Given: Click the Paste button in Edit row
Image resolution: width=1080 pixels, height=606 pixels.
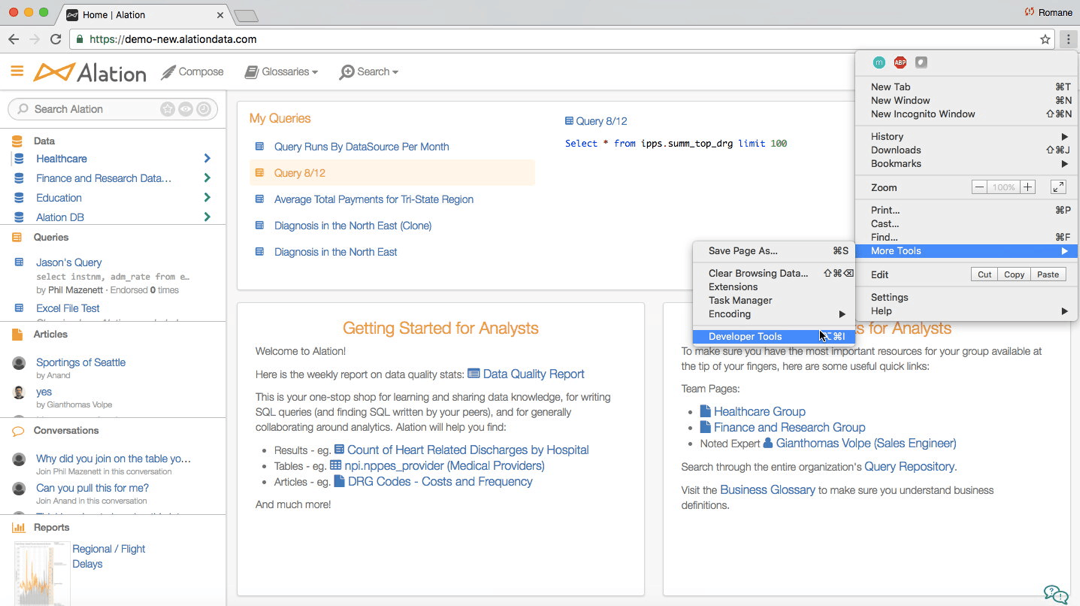Looking at the screenshot, I should pyautogui.click(x=1048, y=274).
